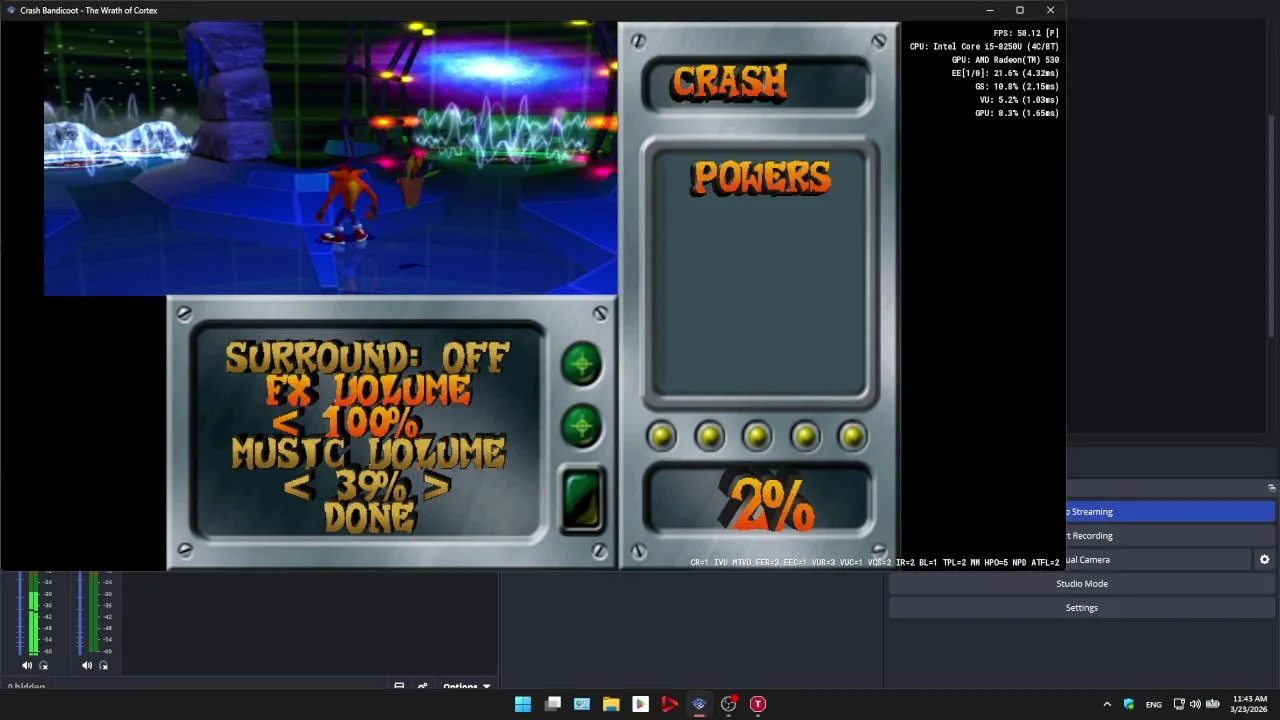The image size is (1280, 720).
Task: Click the red arrow app taskbar icon
Action: coord(670,704)
